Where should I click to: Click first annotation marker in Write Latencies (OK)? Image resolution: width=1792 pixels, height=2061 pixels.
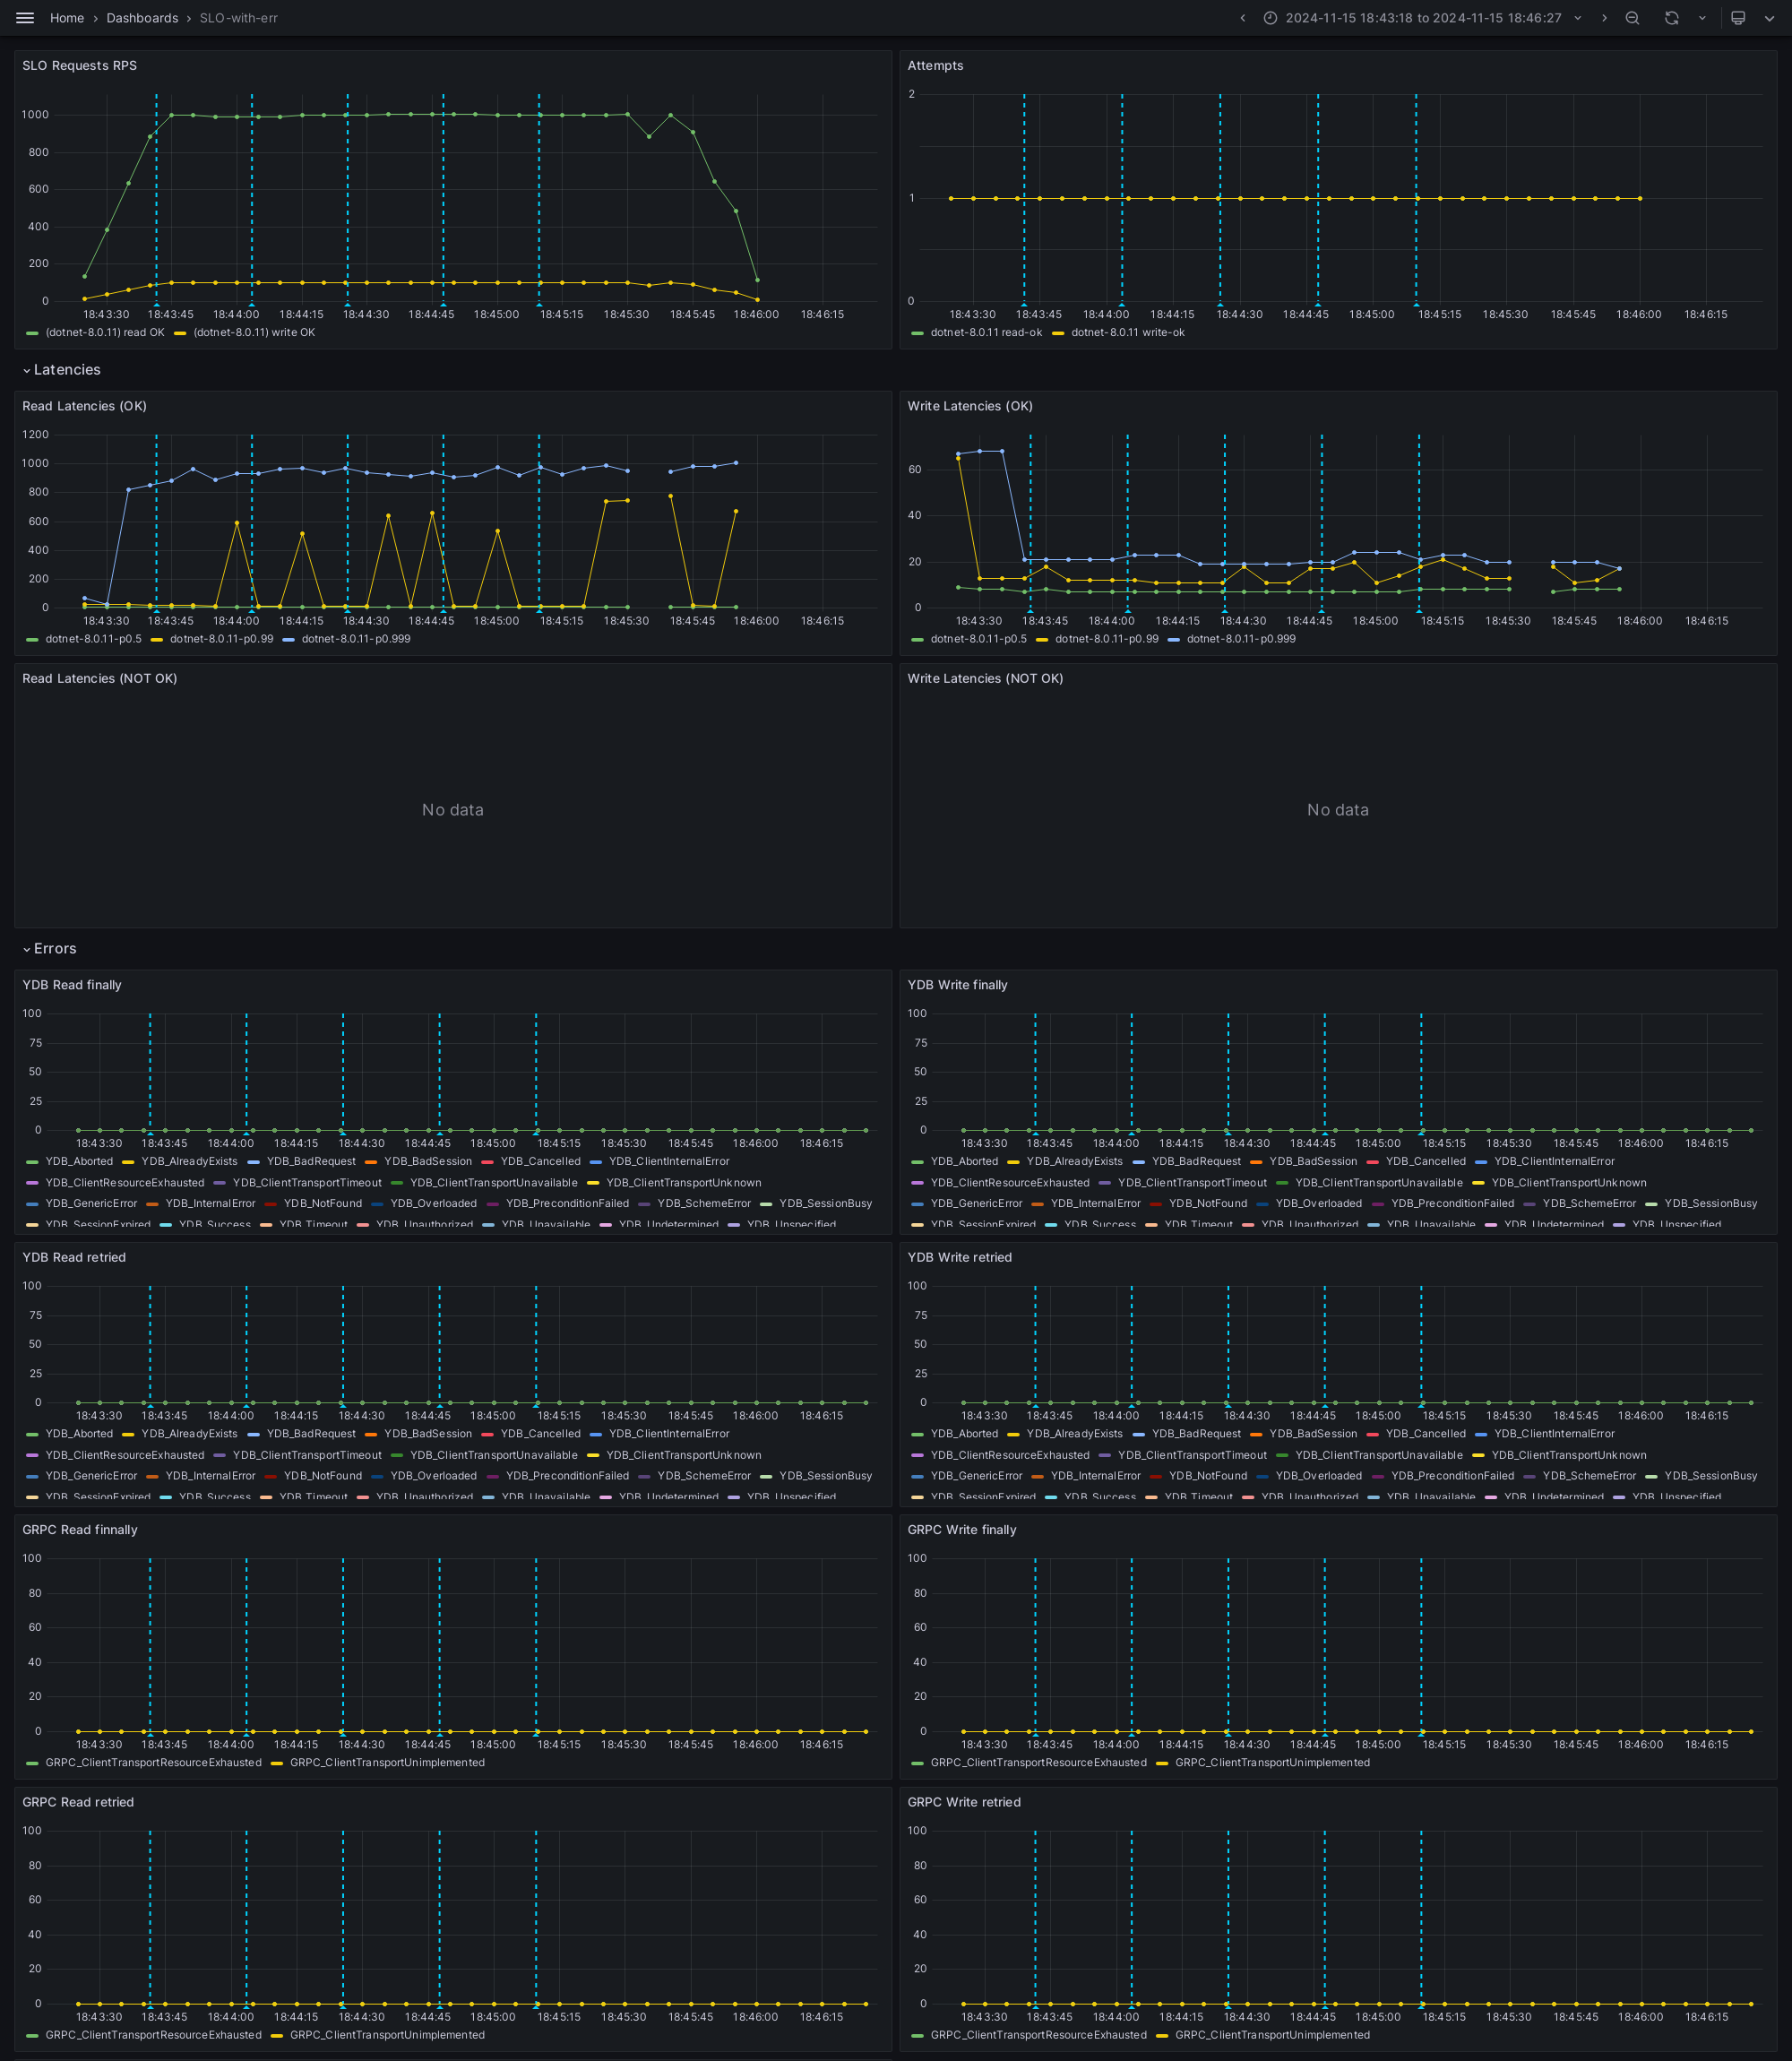coord(1030,609)
